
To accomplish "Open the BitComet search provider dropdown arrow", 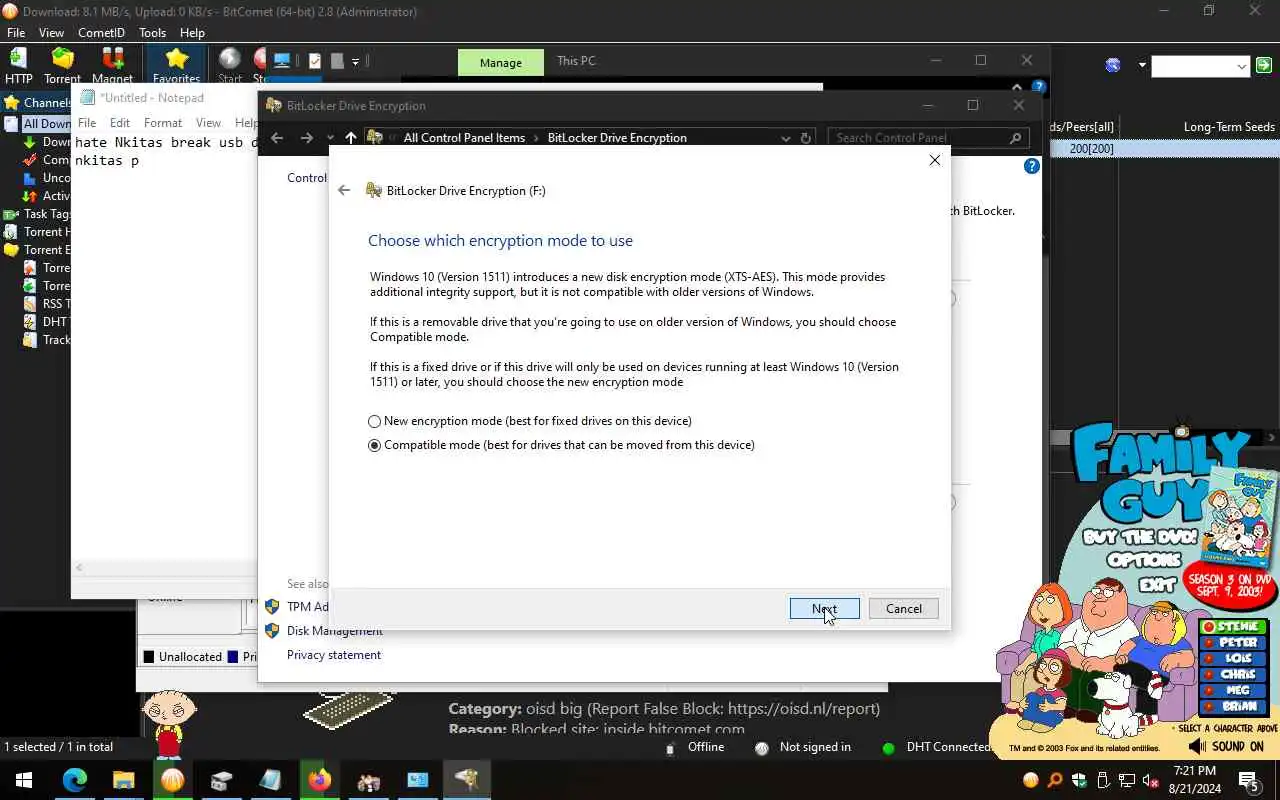I will pos(1141,66).
